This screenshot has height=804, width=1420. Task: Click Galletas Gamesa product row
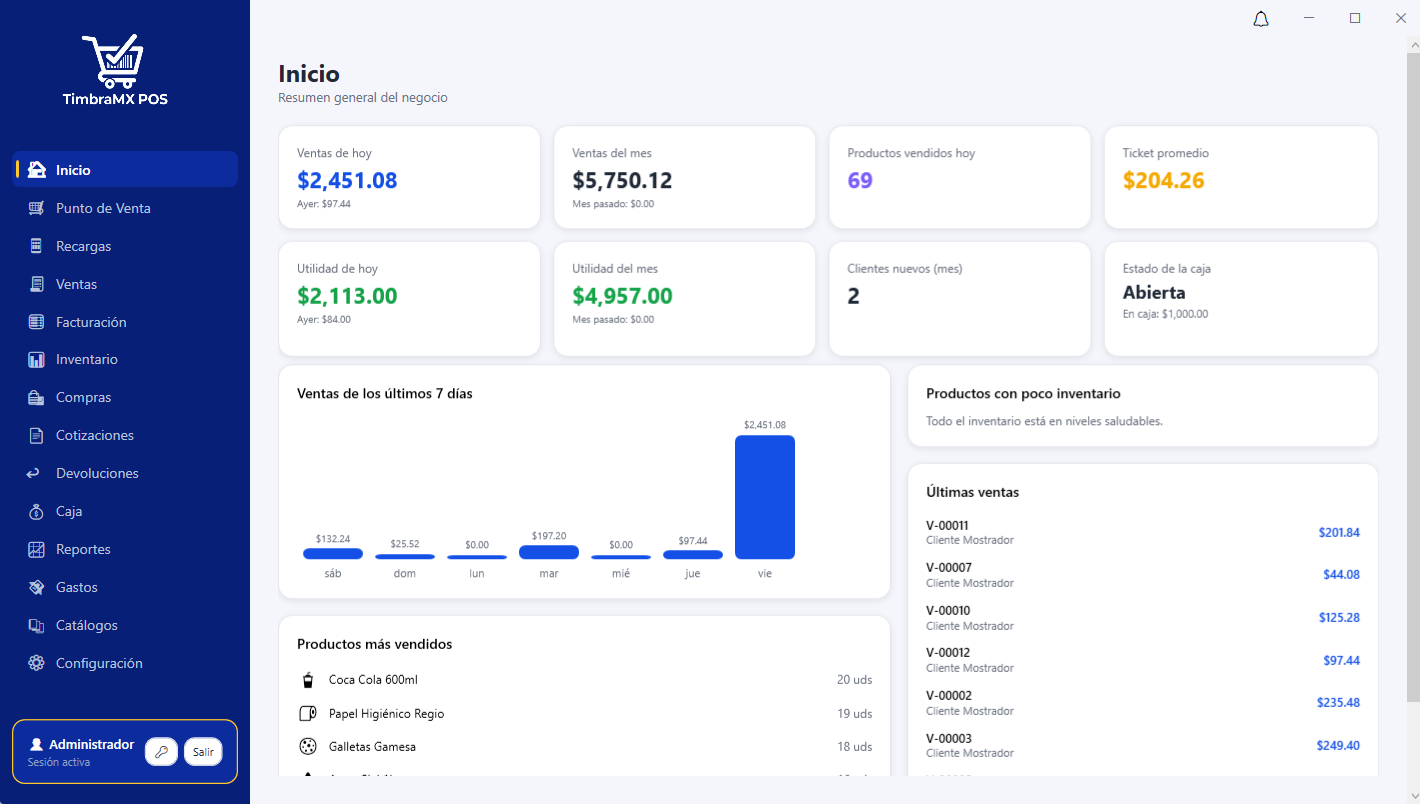584,747
